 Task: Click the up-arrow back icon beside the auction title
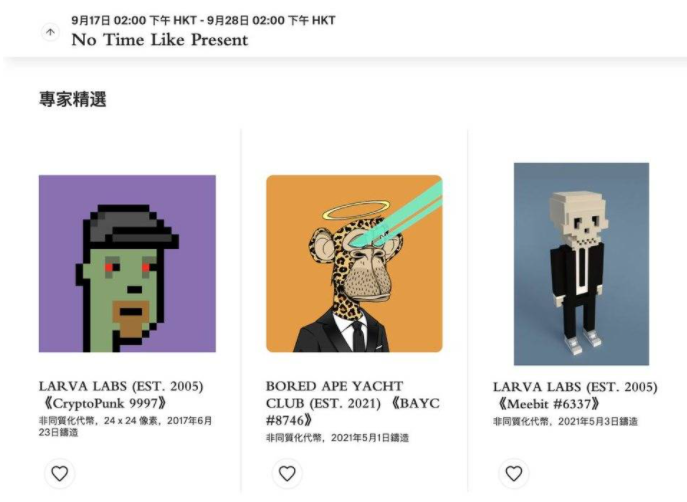click(x=50, y=32)
